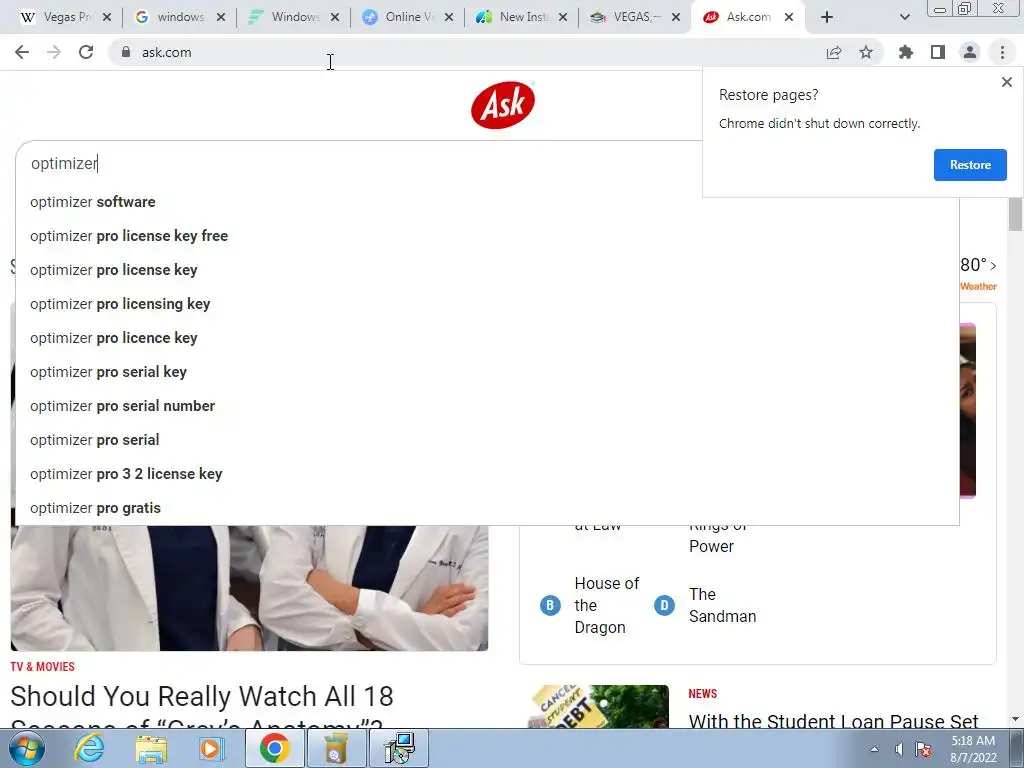This screenshot has width=1024, height=768.
Task: Open the Chrome profile avatar icon
Action: (970, 52)
